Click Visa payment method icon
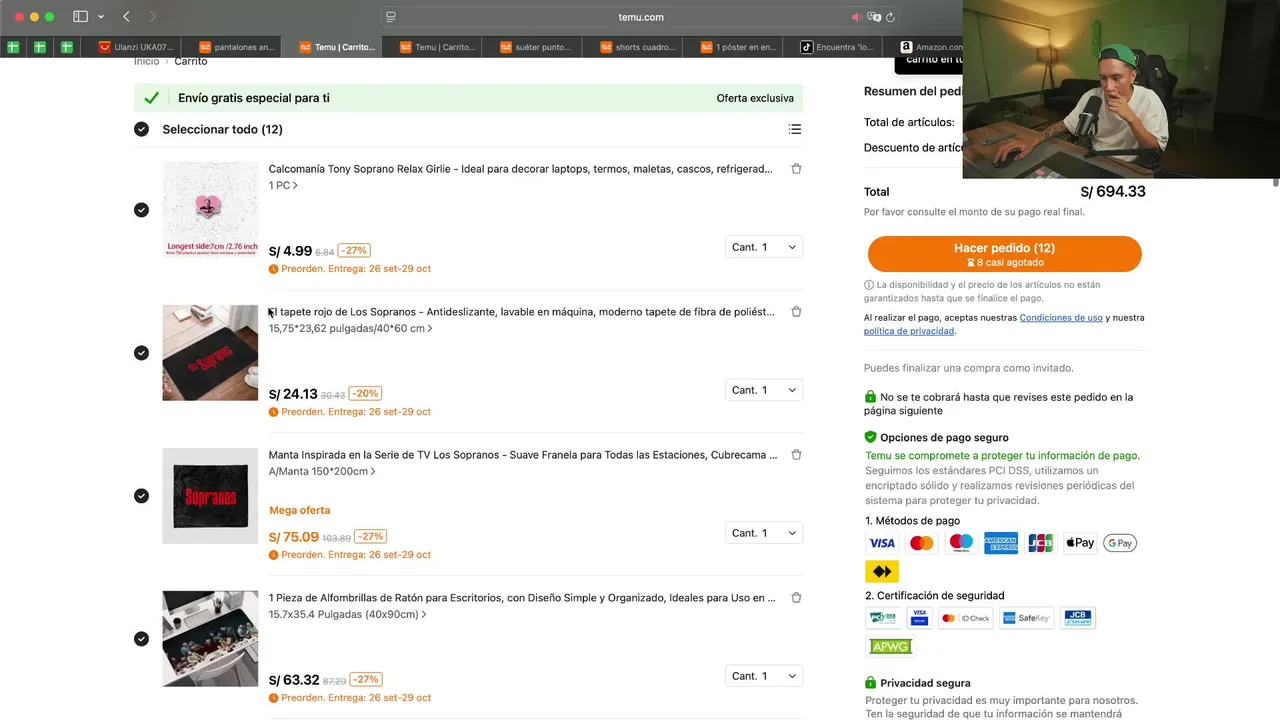 (x=882, y=543)
